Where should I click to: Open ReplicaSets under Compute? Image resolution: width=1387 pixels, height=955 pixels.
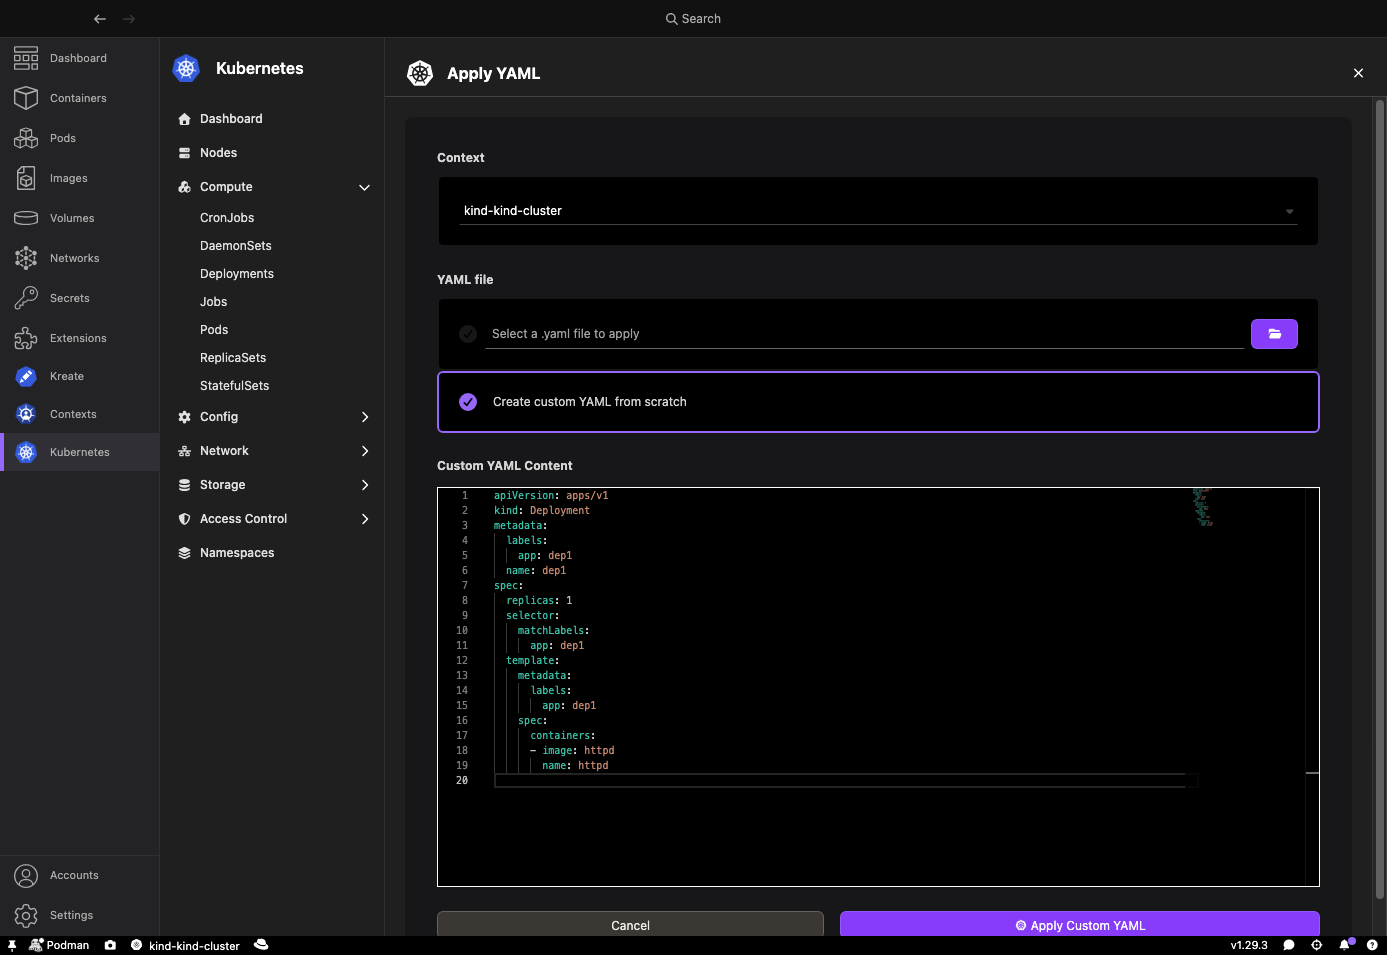[x=233, y=358]
